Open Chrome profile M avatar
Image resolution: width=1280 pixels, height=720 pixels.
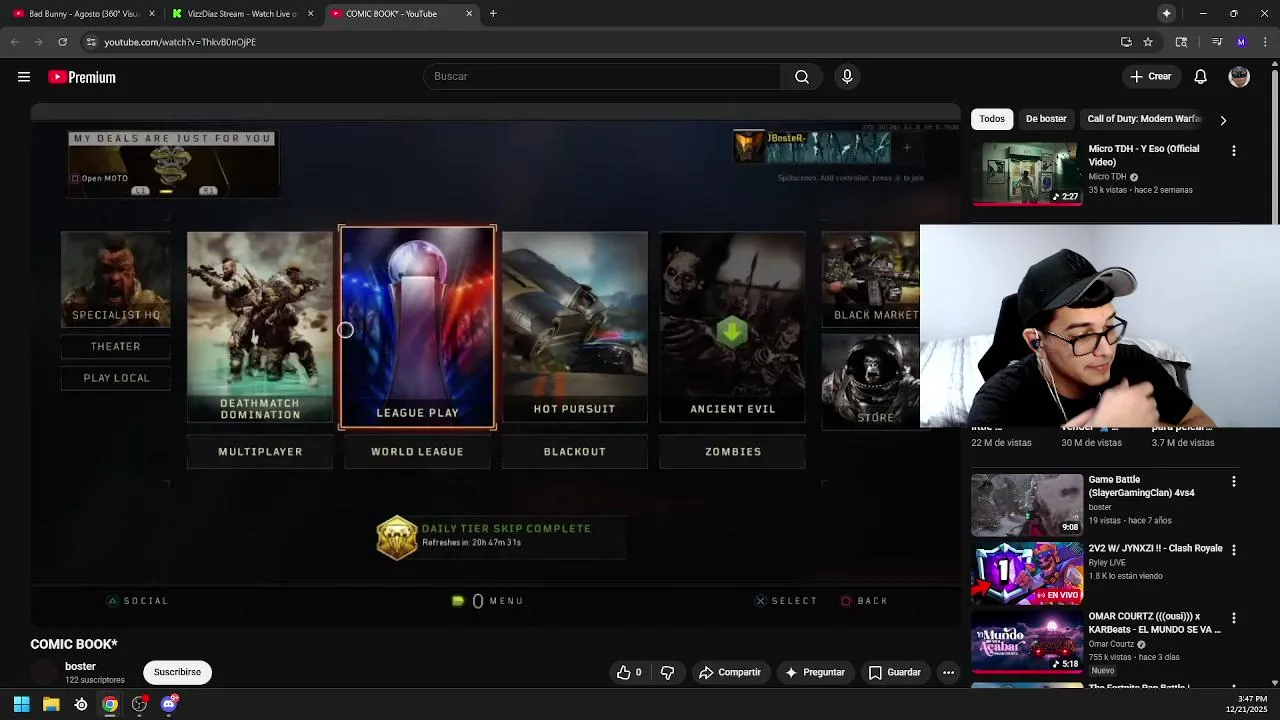(1241, 42)
